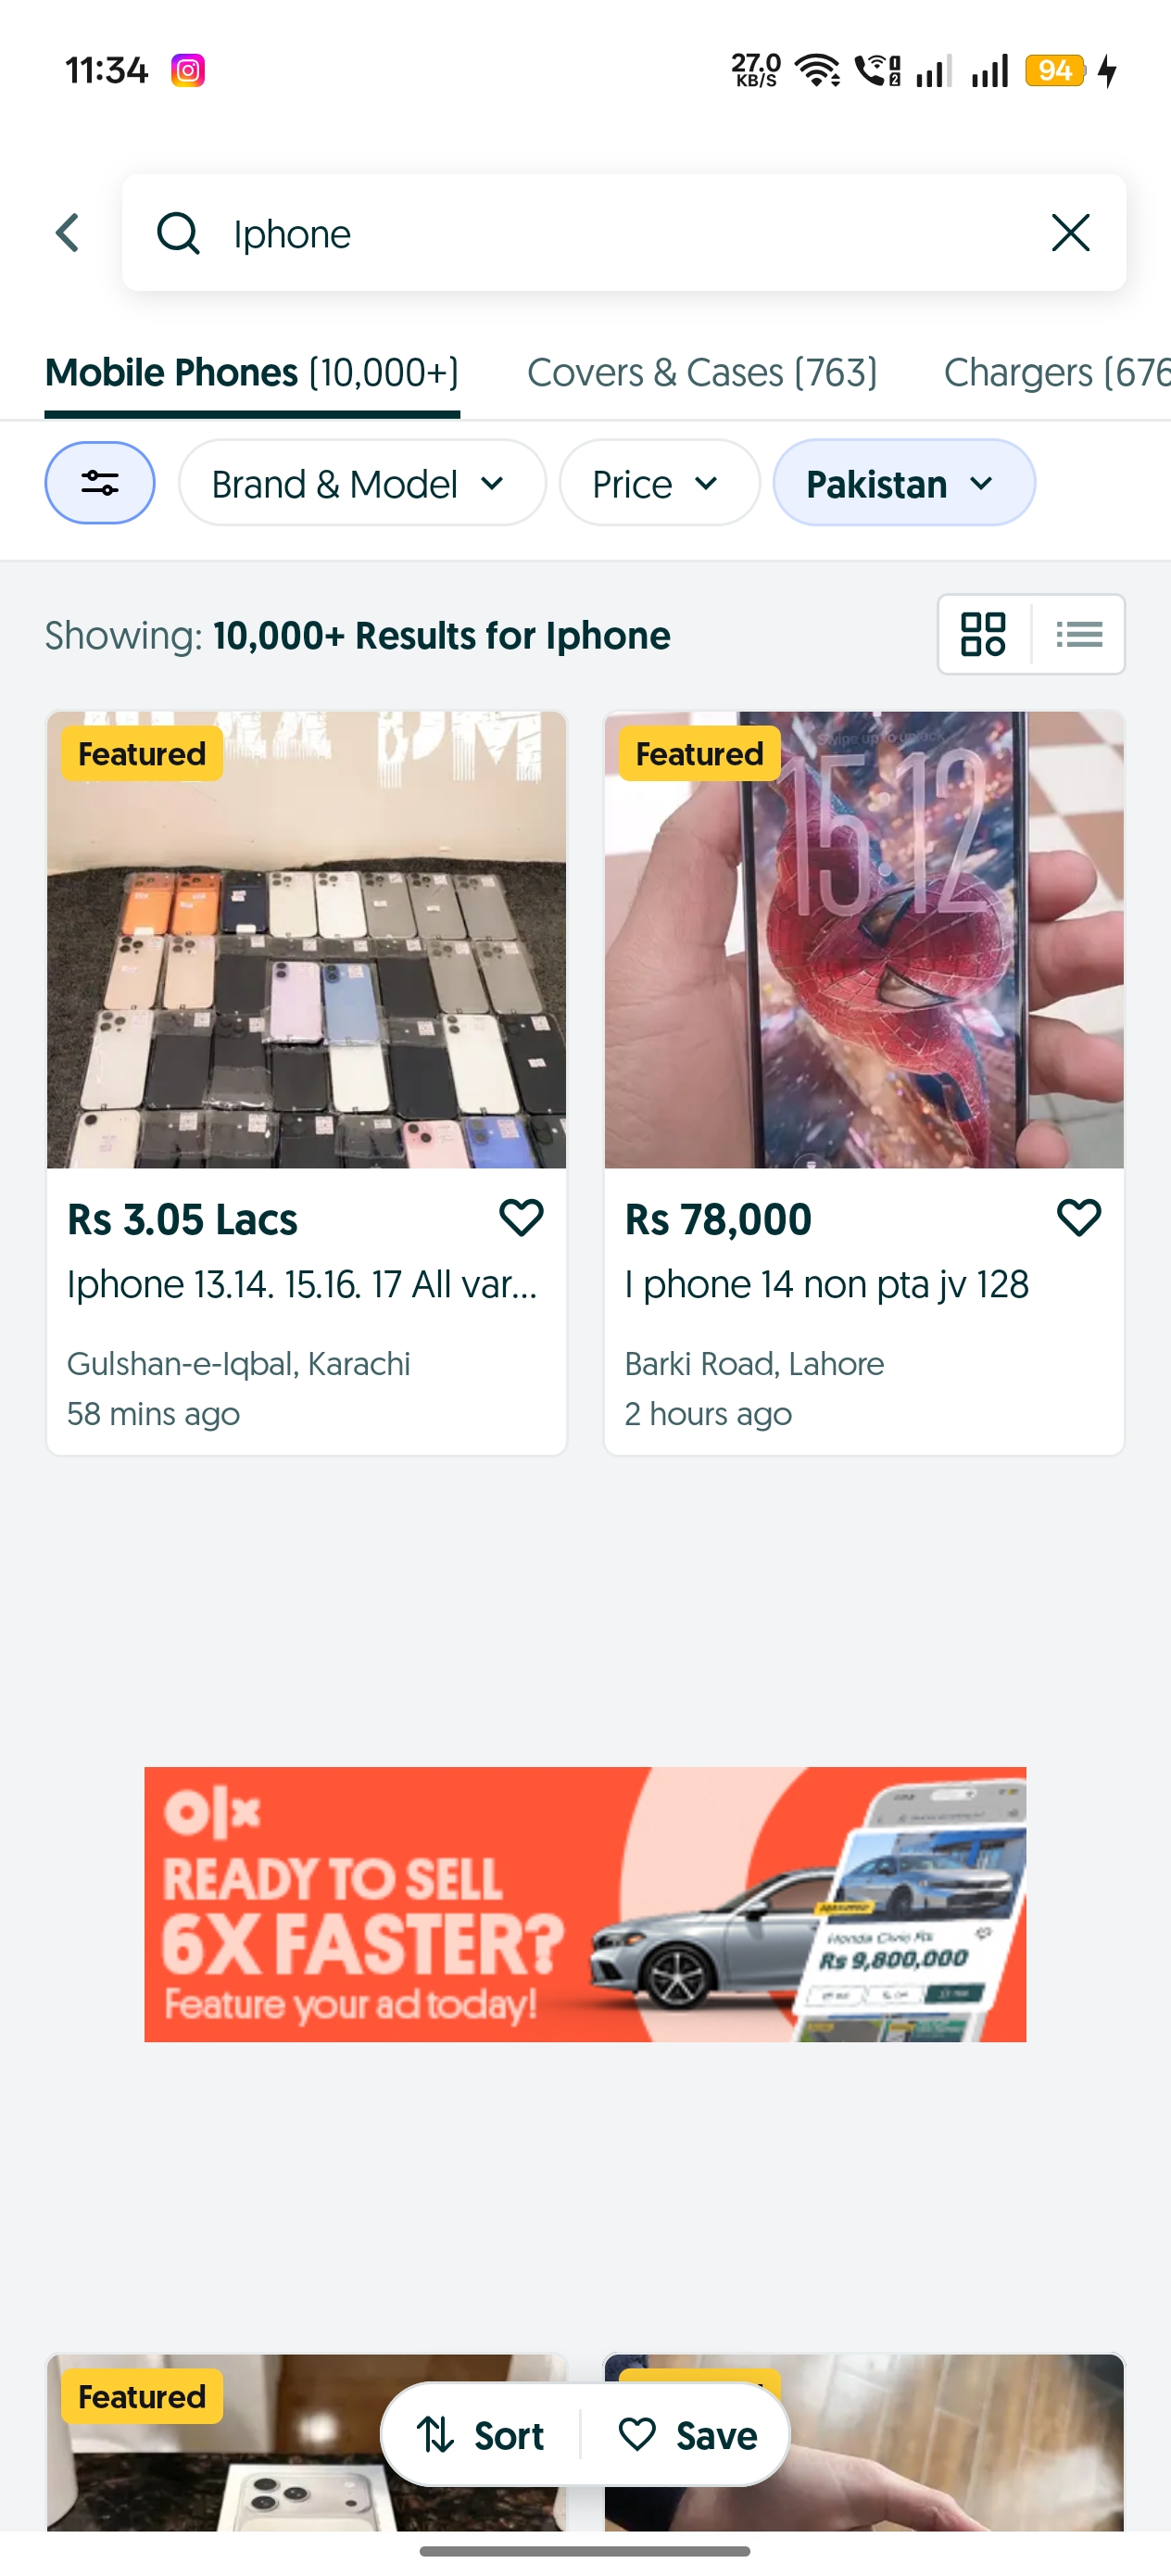Open the multiple iPhones listing photo

click(x=306, y=940)
